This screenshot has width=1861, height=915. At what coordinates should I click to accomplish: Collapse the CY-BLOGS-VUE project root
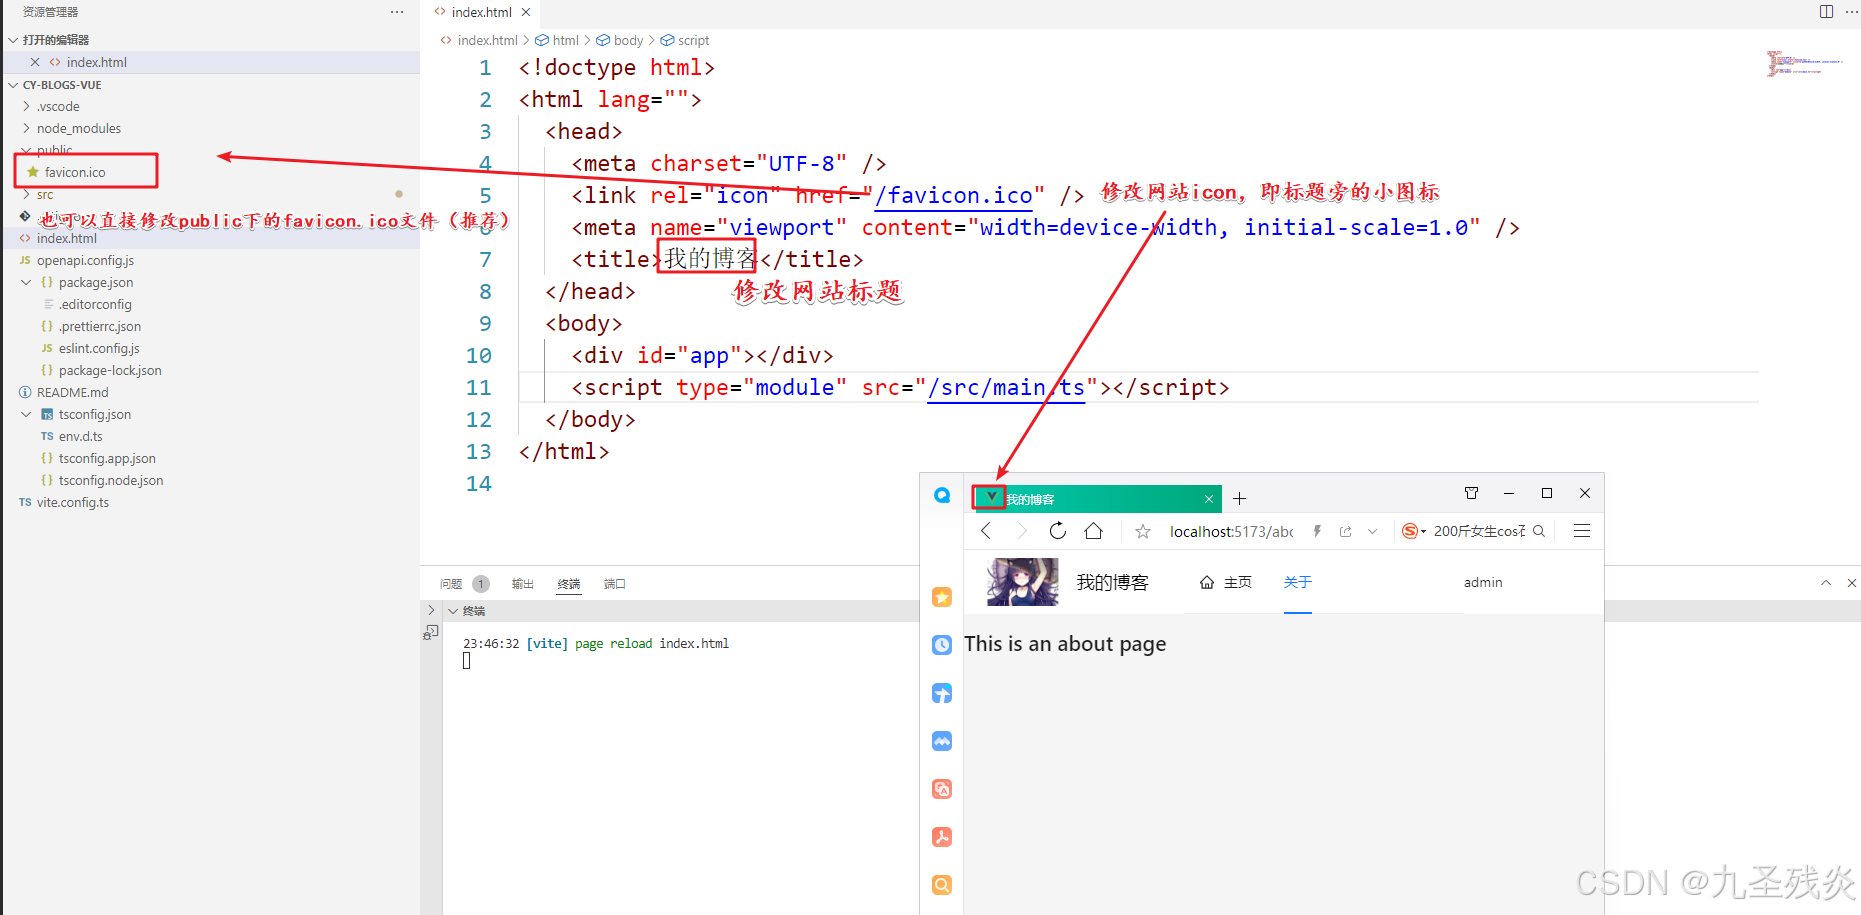(x=13, y=85)
